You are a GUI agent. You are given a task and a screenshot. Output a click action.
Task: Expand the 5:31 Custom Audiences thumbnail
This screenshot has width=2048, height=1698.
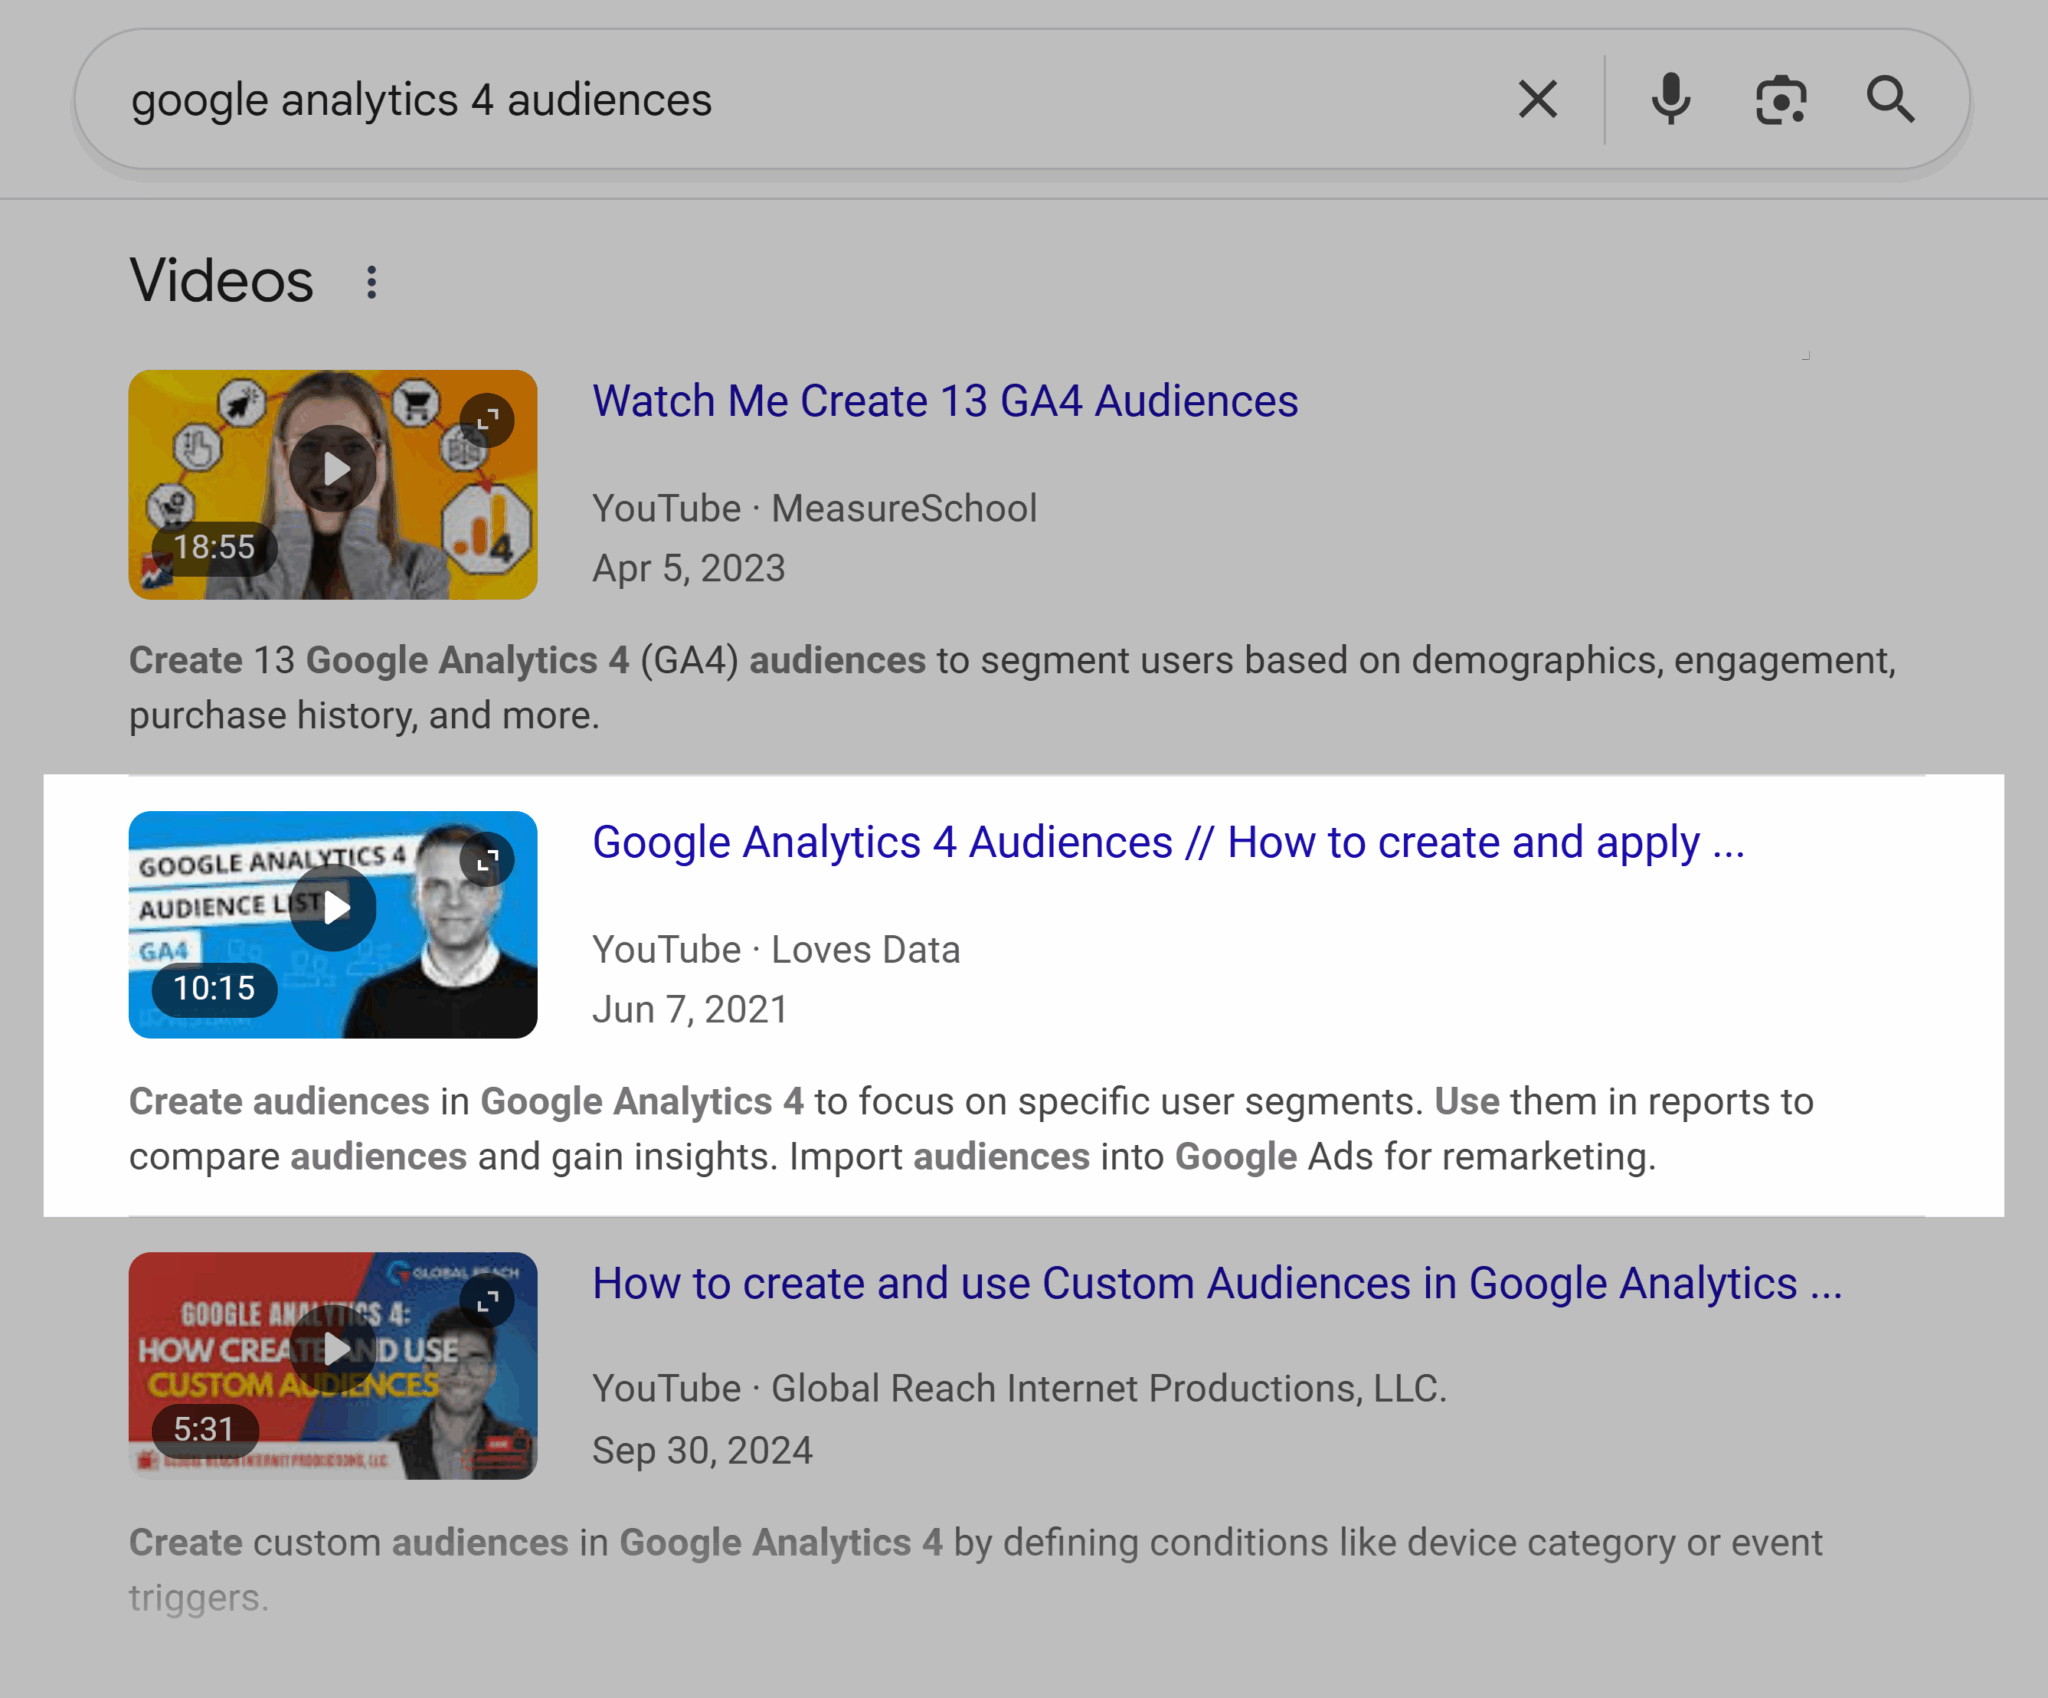(487, 1300)
